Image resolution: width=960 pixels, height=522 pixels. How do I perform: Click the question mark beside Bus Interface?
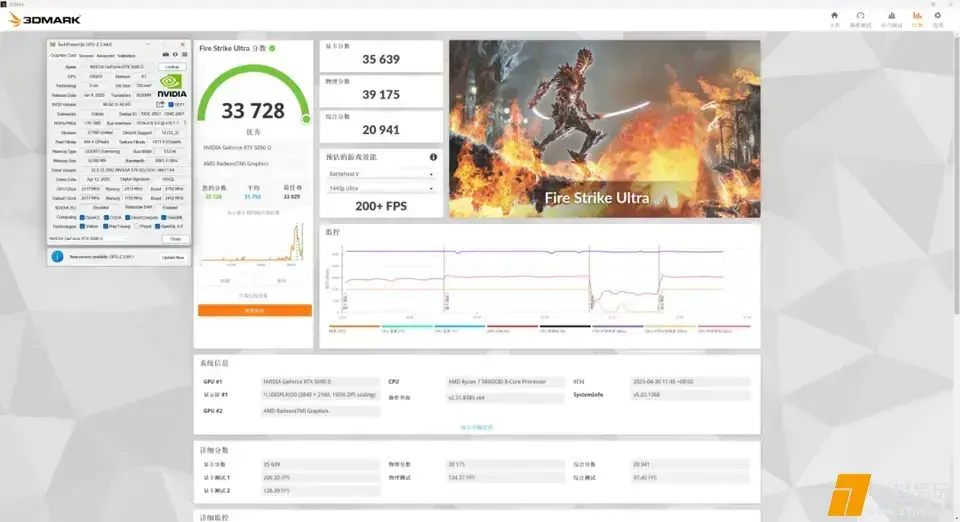tap(185, 123)
